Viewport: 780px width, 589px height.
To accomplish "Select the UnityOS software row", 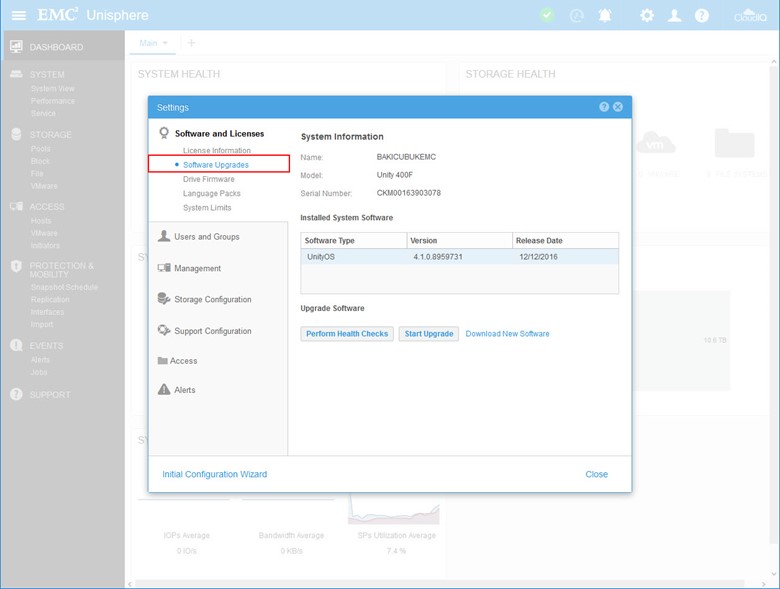I will tap(460, 257).
